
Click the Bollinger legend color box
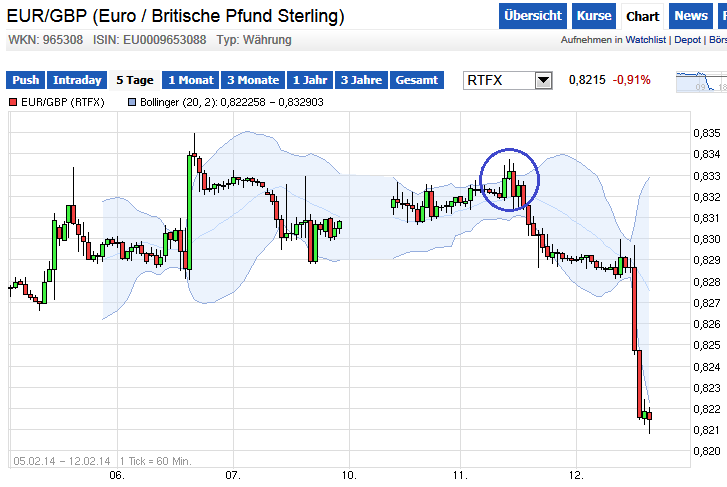[132, 103]
